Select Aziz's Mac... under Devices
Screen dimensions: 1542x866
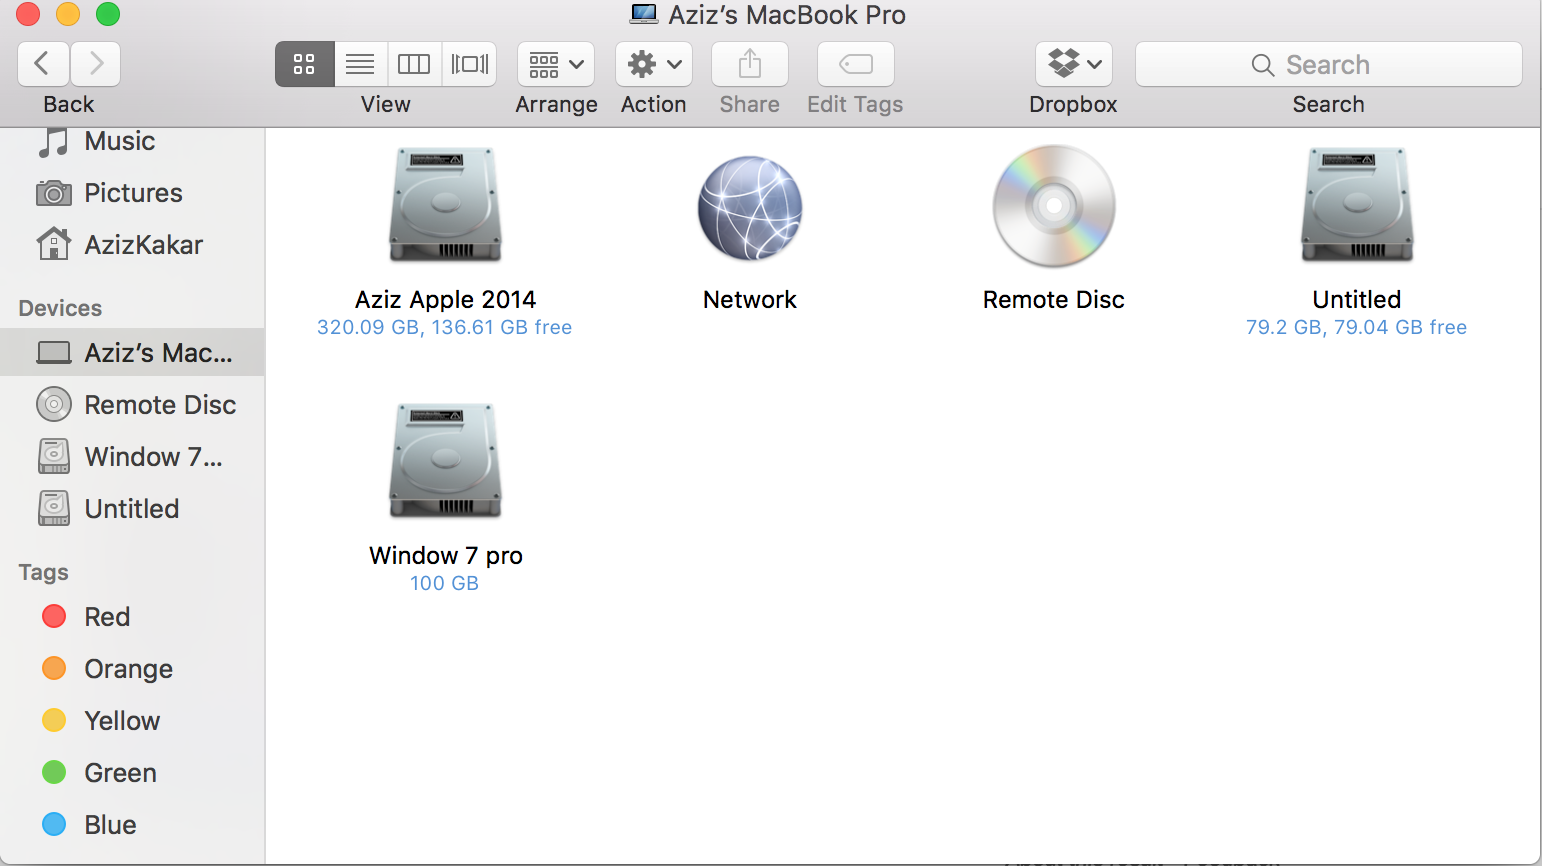click(132, 353)
